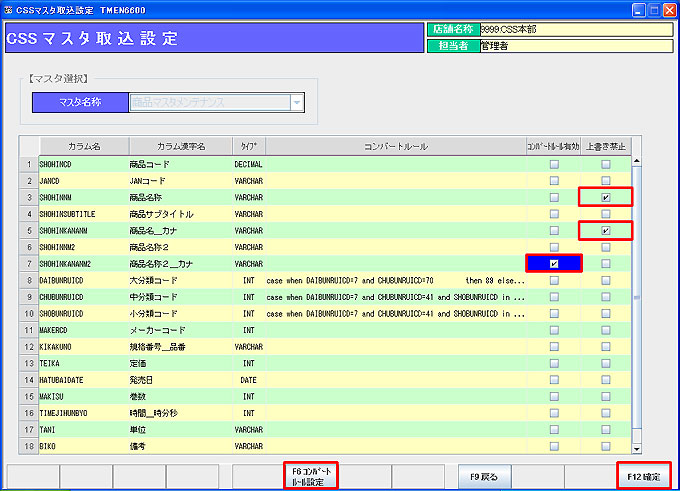The image size is (680, 491).
Task: Click the タイプ column header
Action: pos(249,146)
